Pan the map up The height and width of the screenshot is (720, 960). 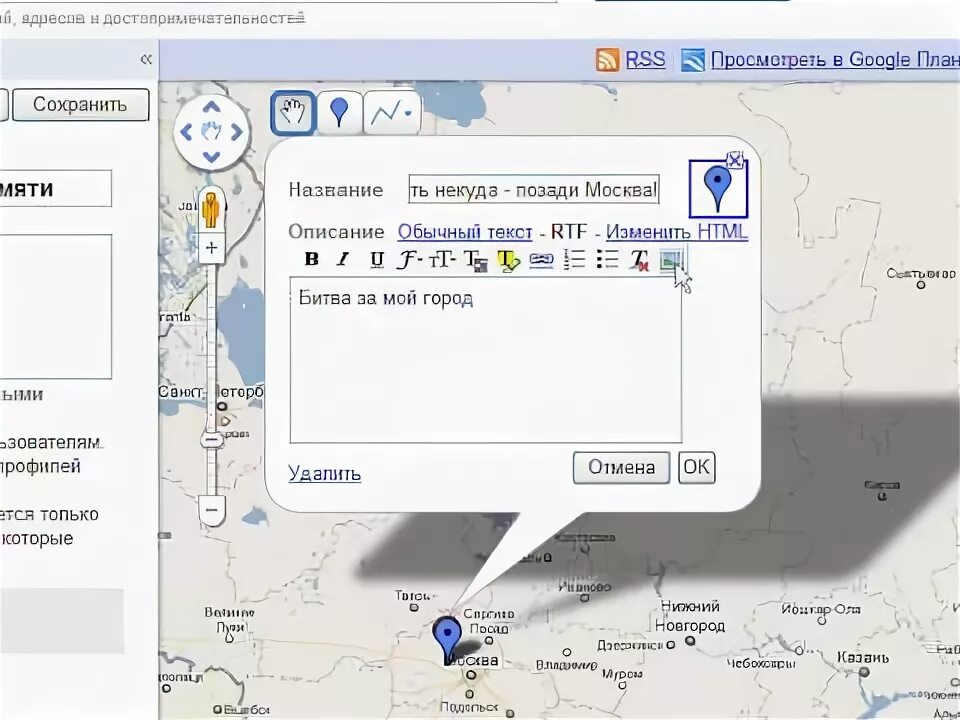pos(211,108)
